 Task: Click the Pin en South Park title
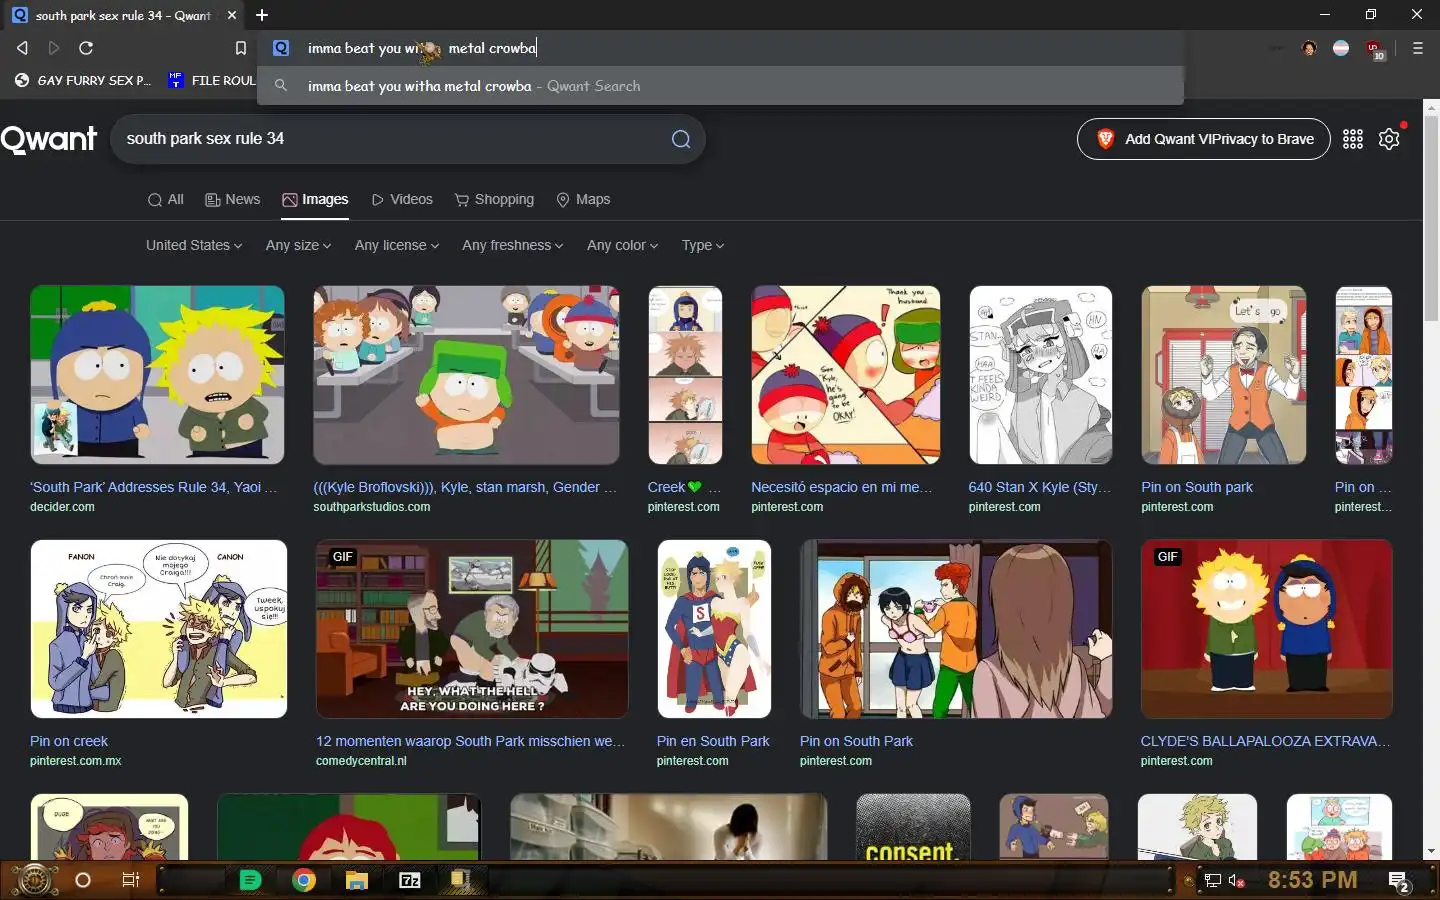[713, 741]
